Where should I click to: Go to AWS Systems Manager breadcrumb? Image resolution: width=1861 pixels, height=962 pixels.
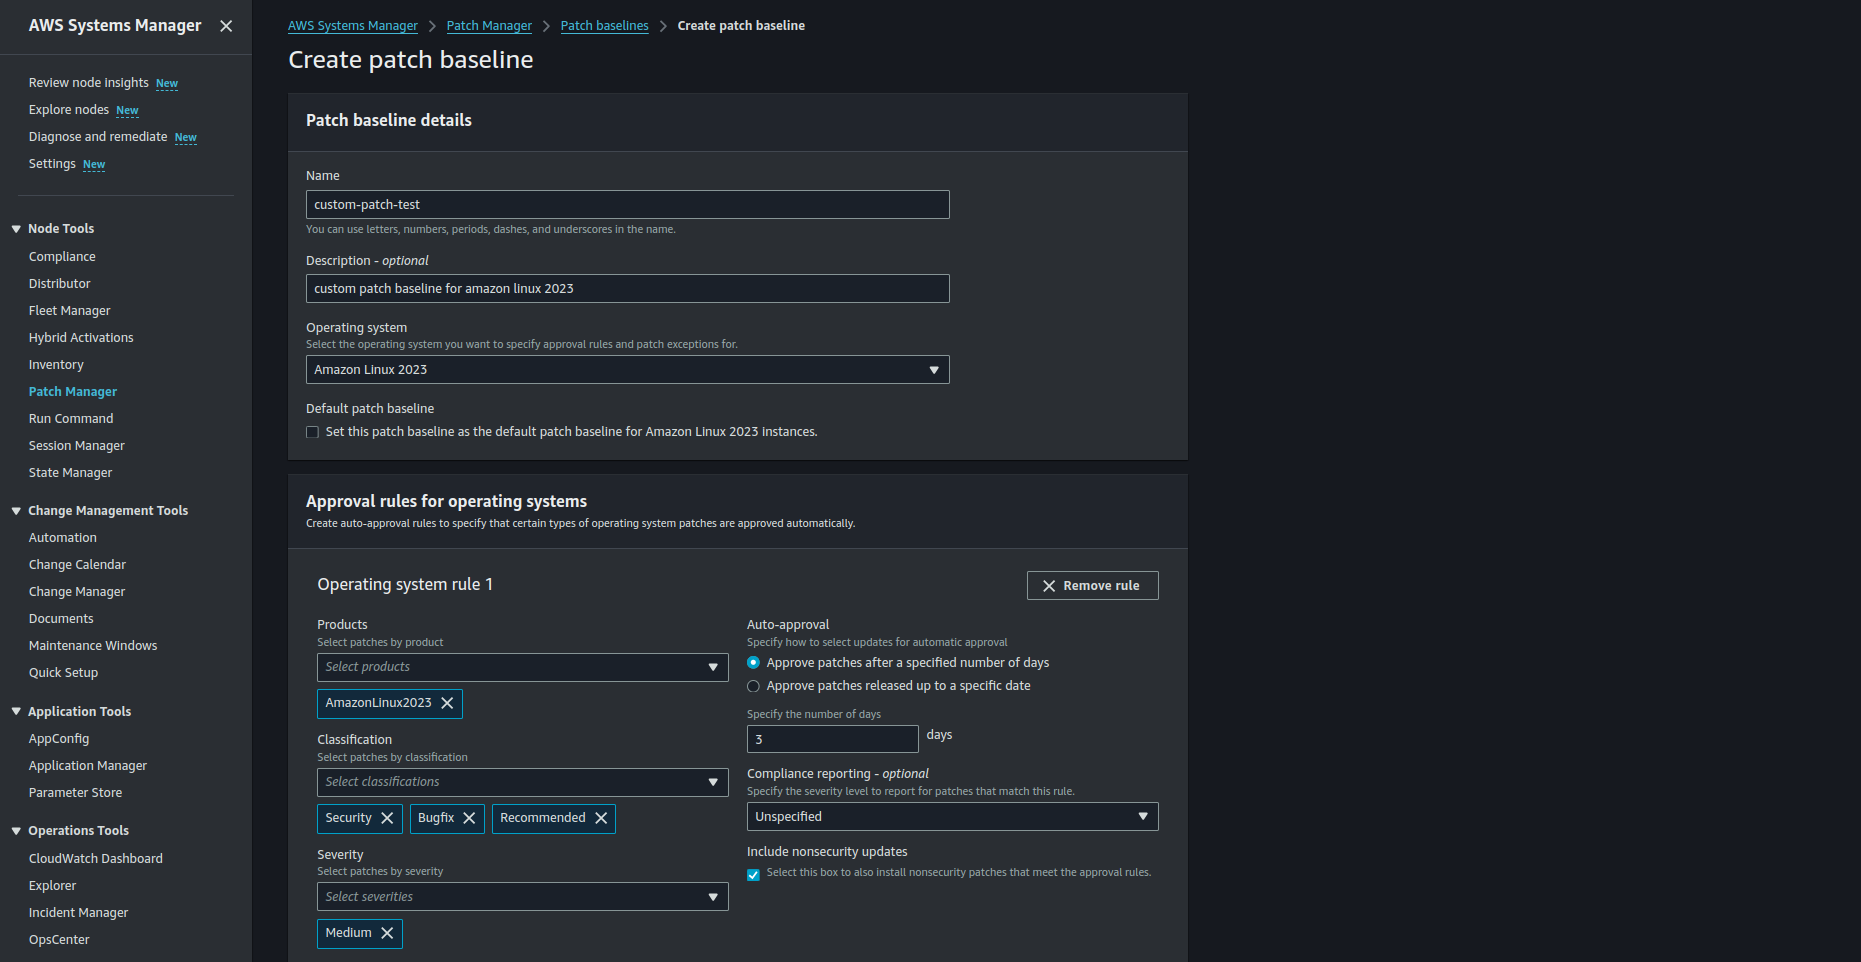coord(352,26)
